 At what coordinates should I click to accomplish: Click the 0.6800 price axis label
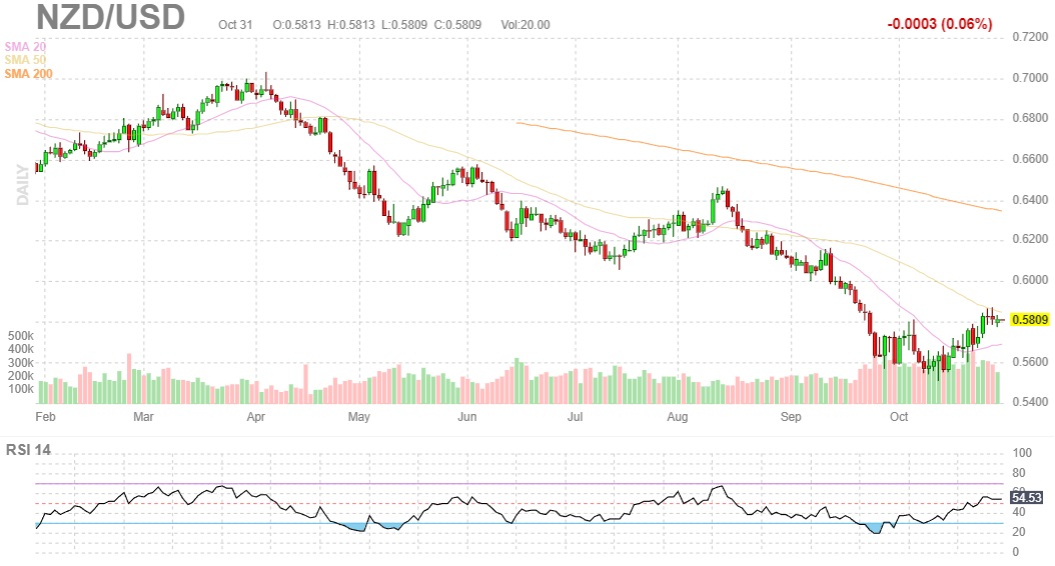[1030, 118]
